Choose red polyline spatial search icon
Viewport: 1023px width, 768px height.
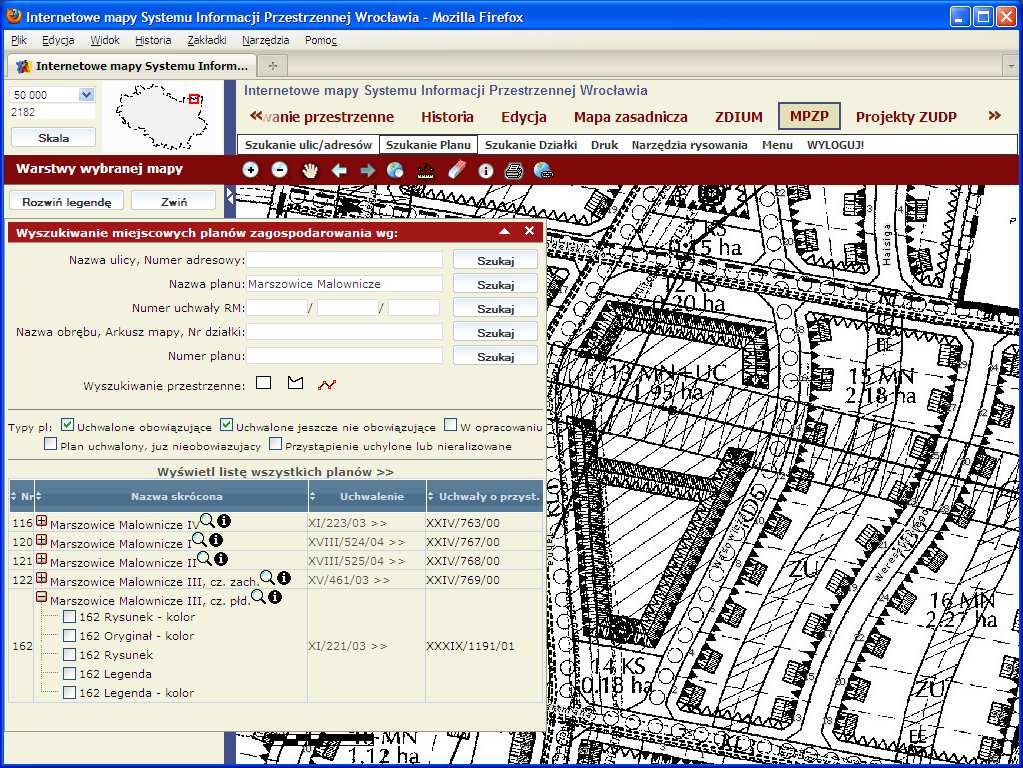[x=327, y=384]
